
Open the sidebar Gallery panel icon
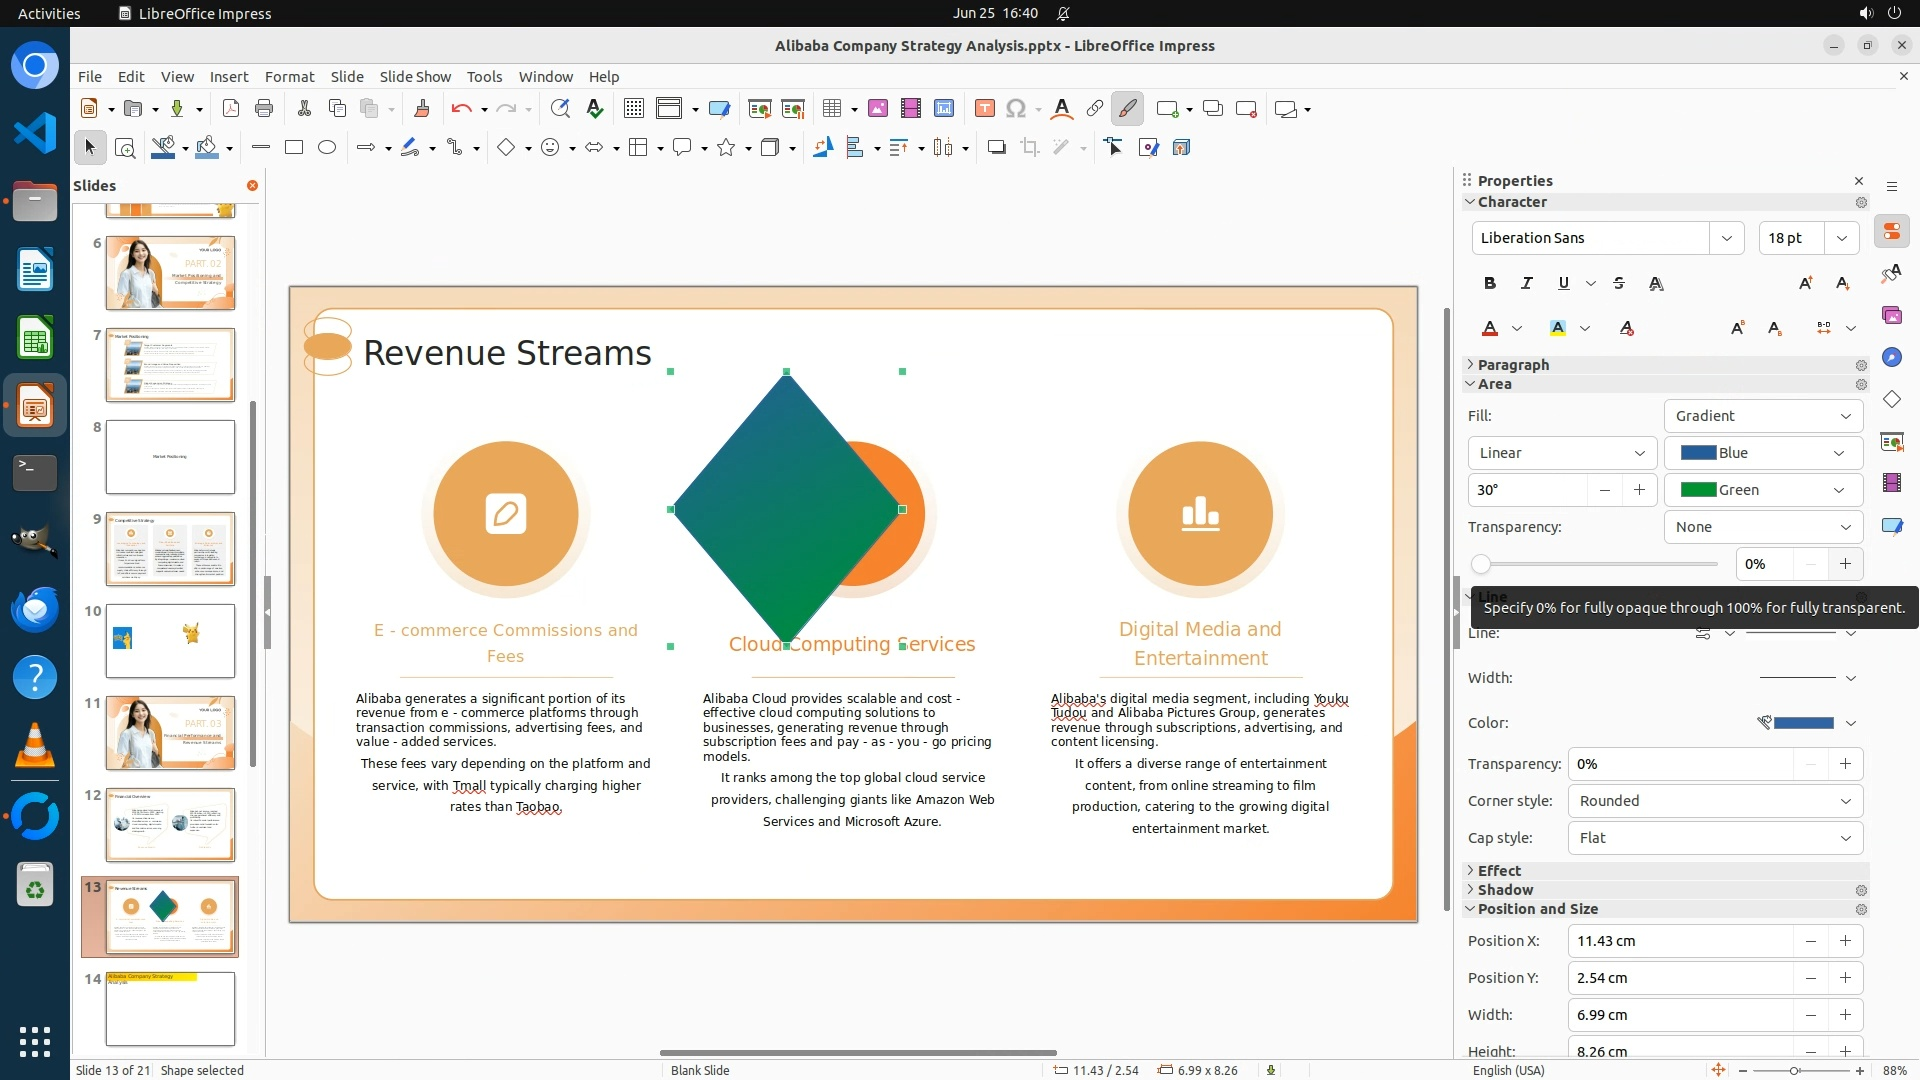pos(1891,315)
